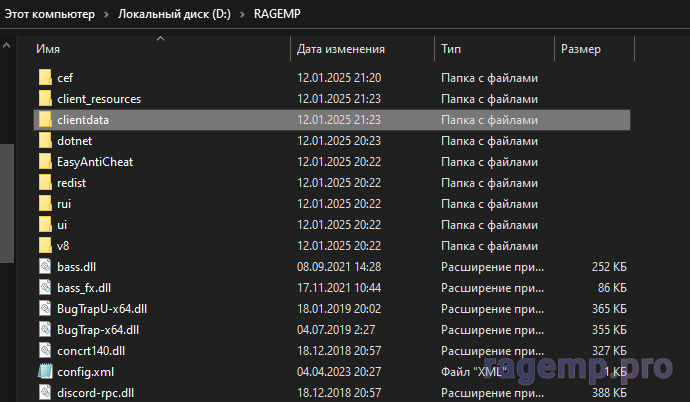
Task: Click the 252 КБ size cell
Action: (x=609, y=267)
